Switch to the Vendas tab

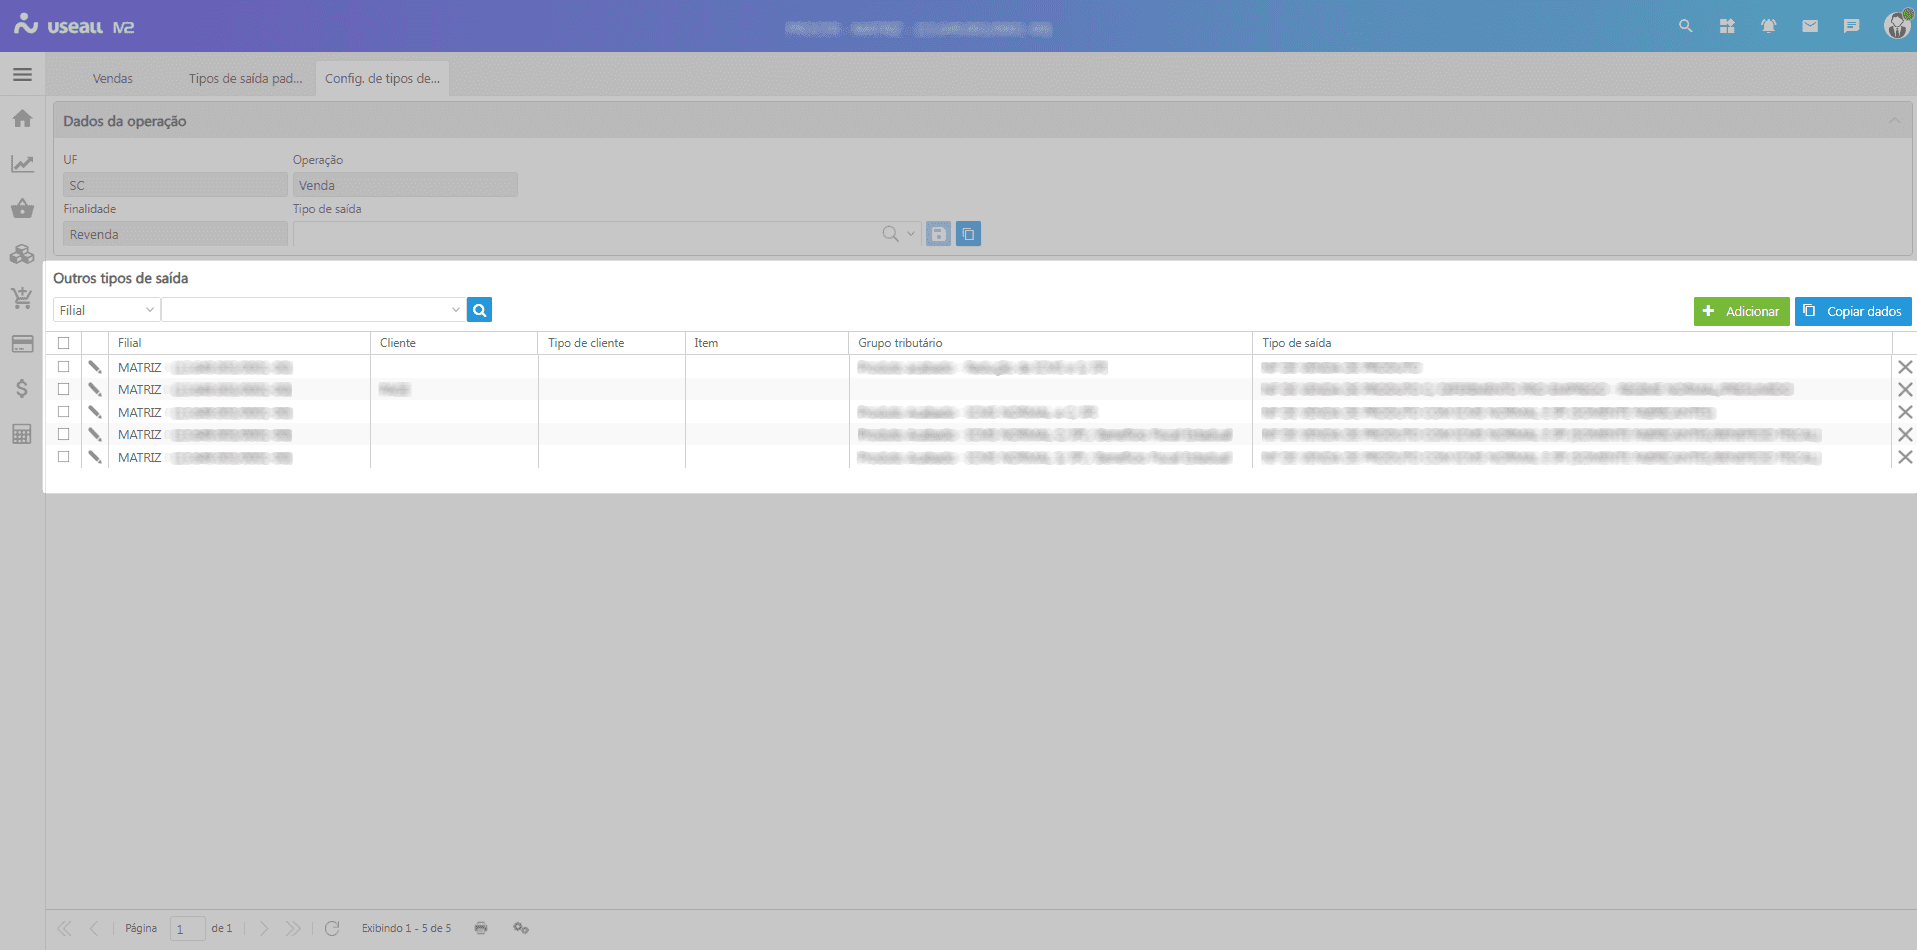(x=112, y=78)
